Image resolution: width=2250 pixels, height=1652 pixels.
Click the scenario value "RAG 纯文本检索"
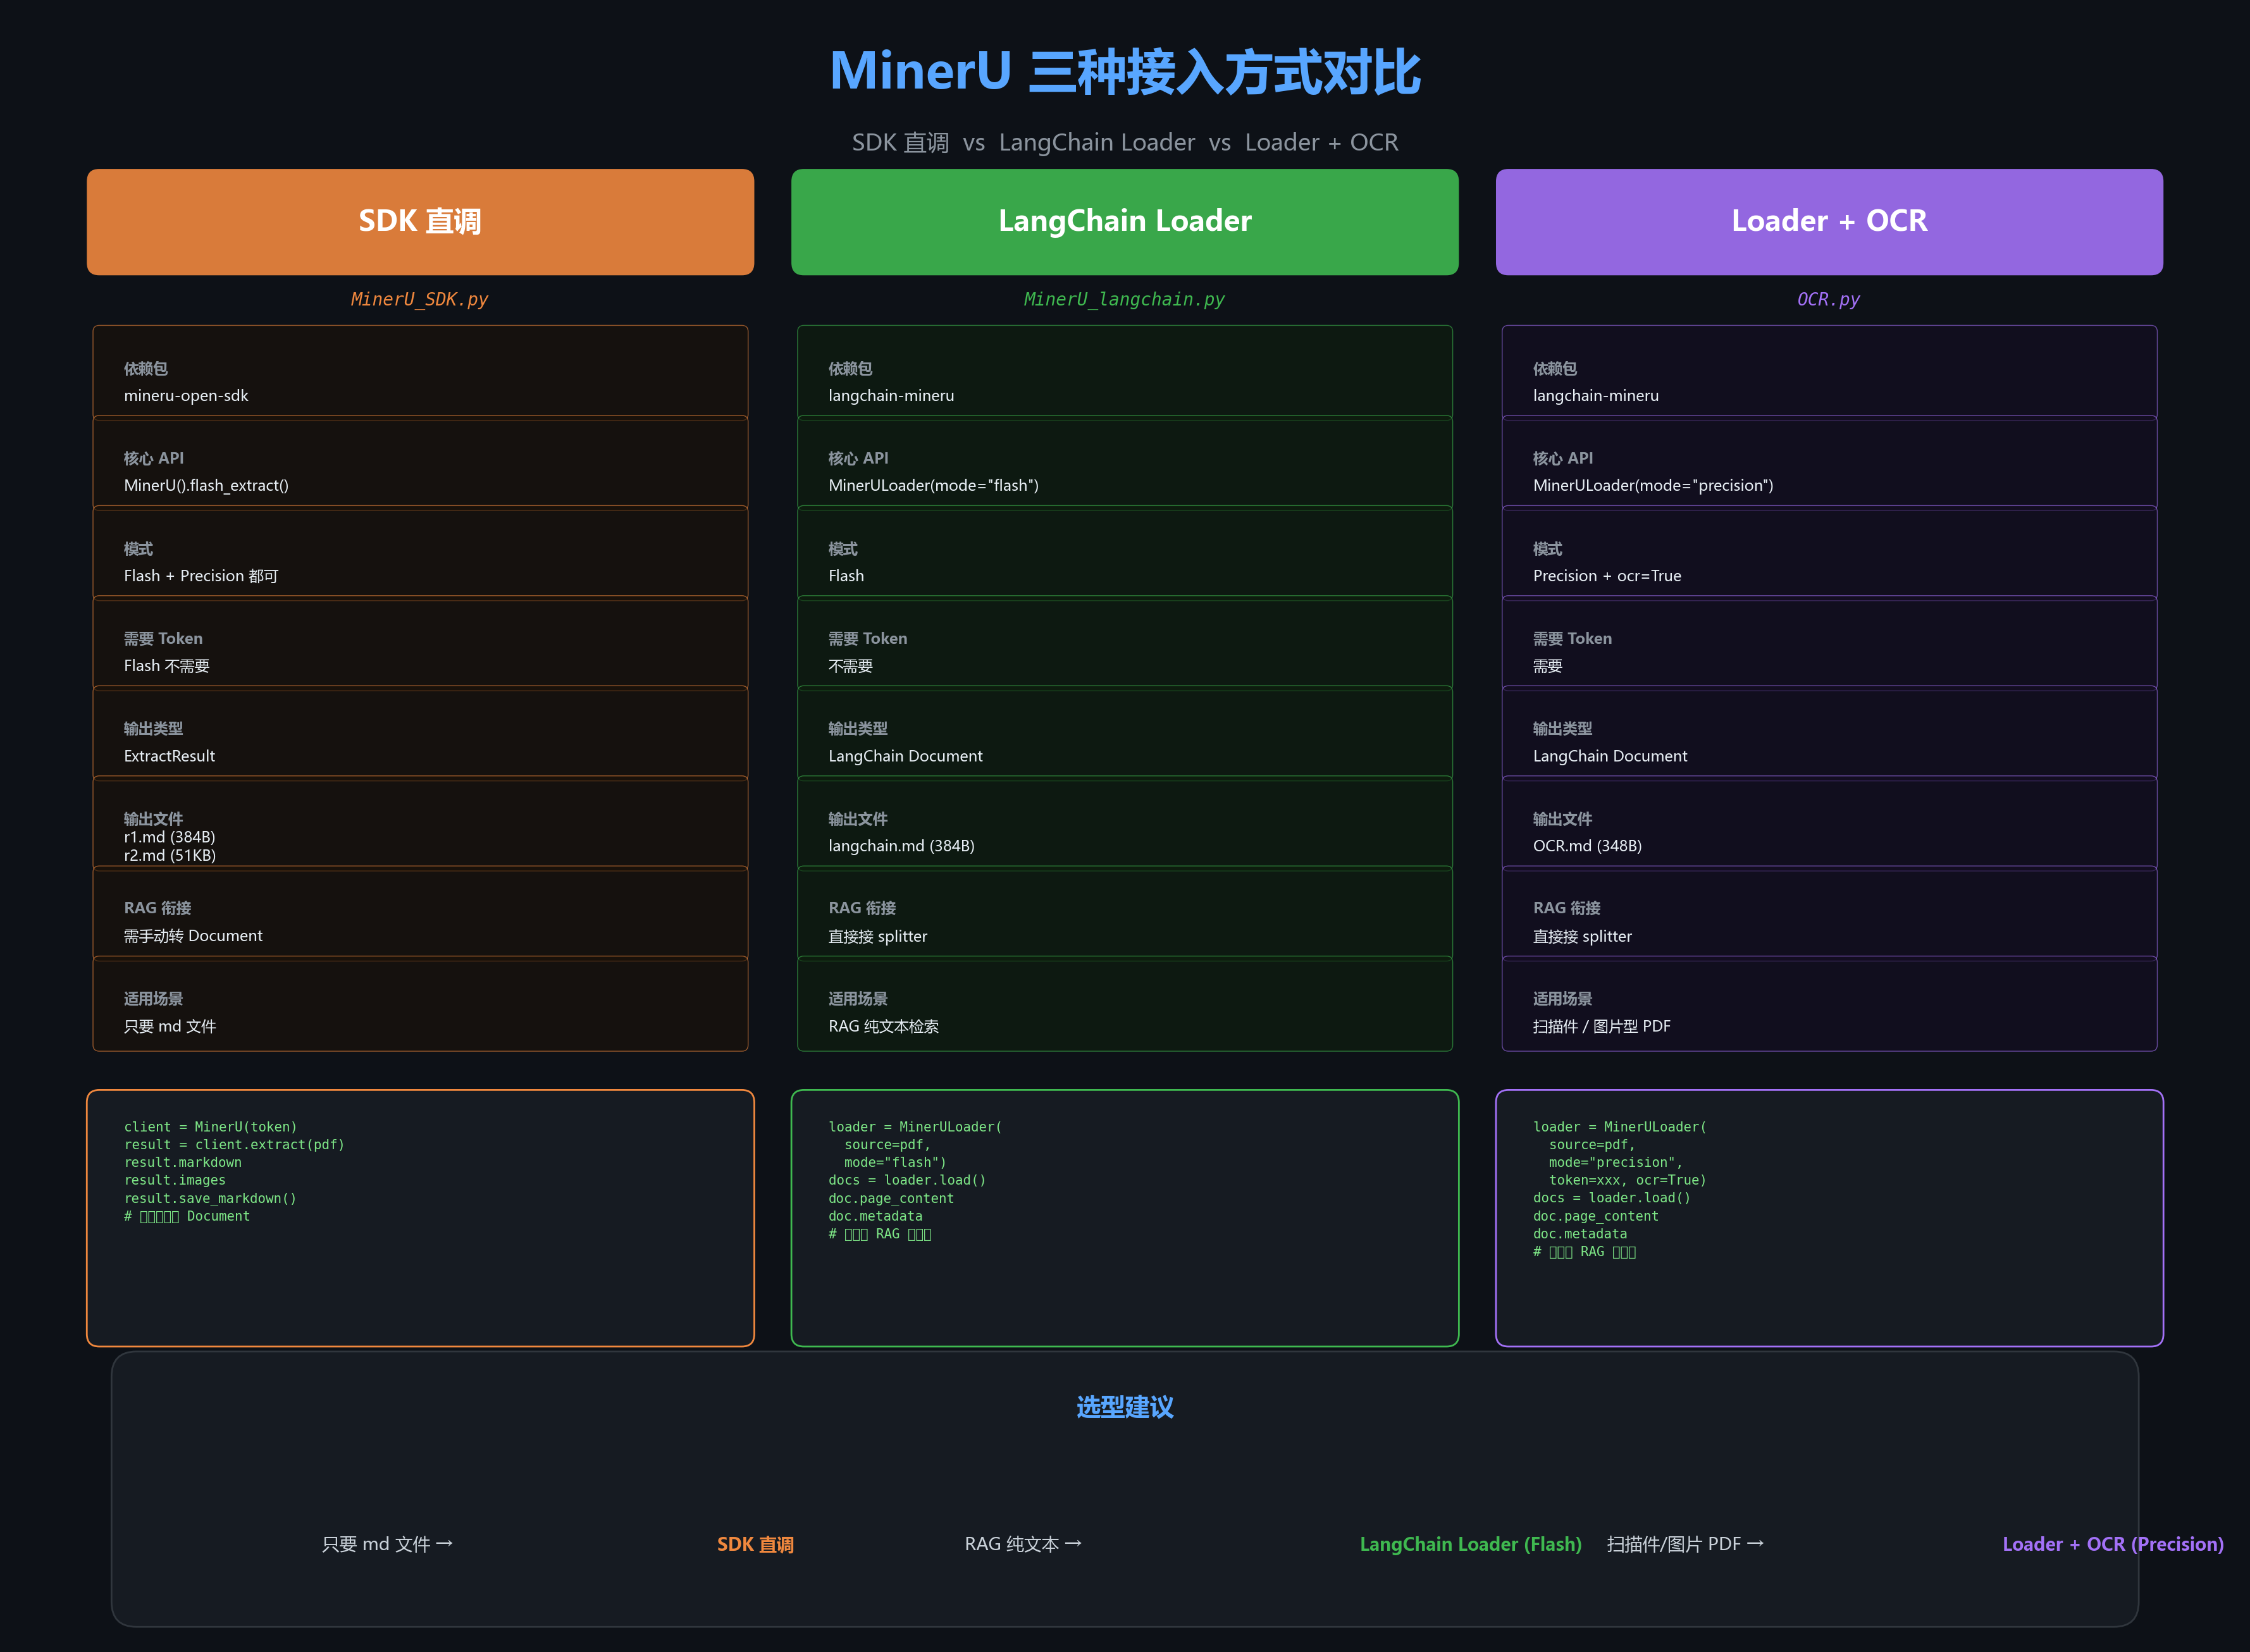pyautogui.click(x=884, y=1027)
